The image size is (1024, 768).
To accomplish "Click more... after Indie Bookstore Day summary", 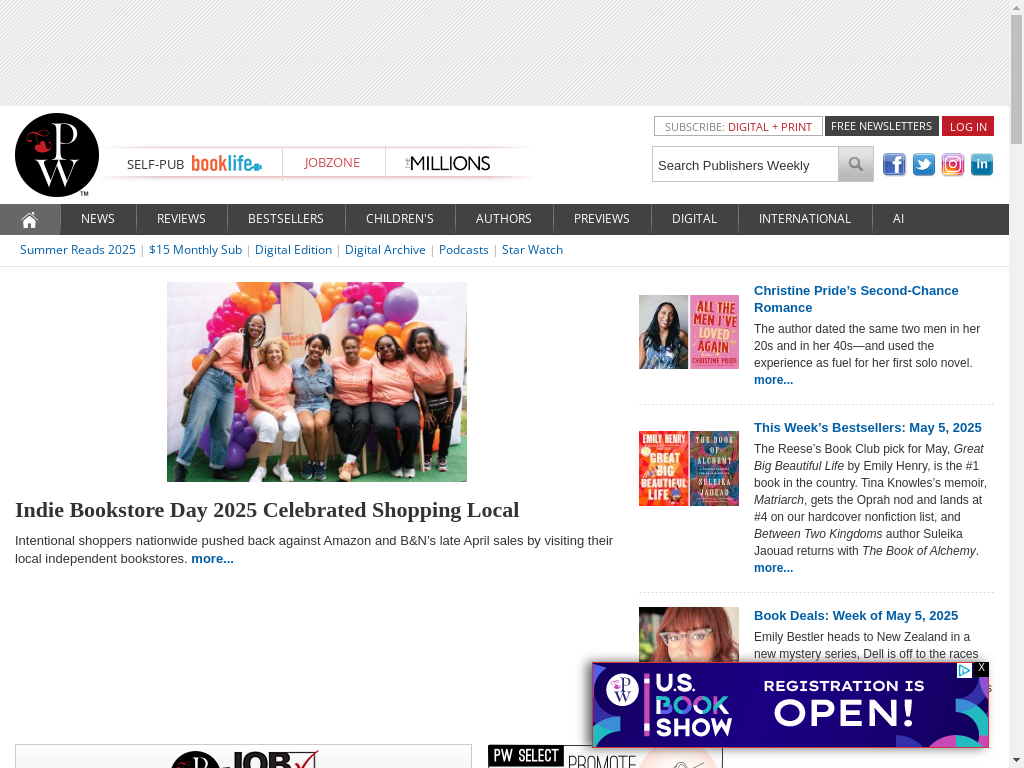I will click(x=212, y=559).
